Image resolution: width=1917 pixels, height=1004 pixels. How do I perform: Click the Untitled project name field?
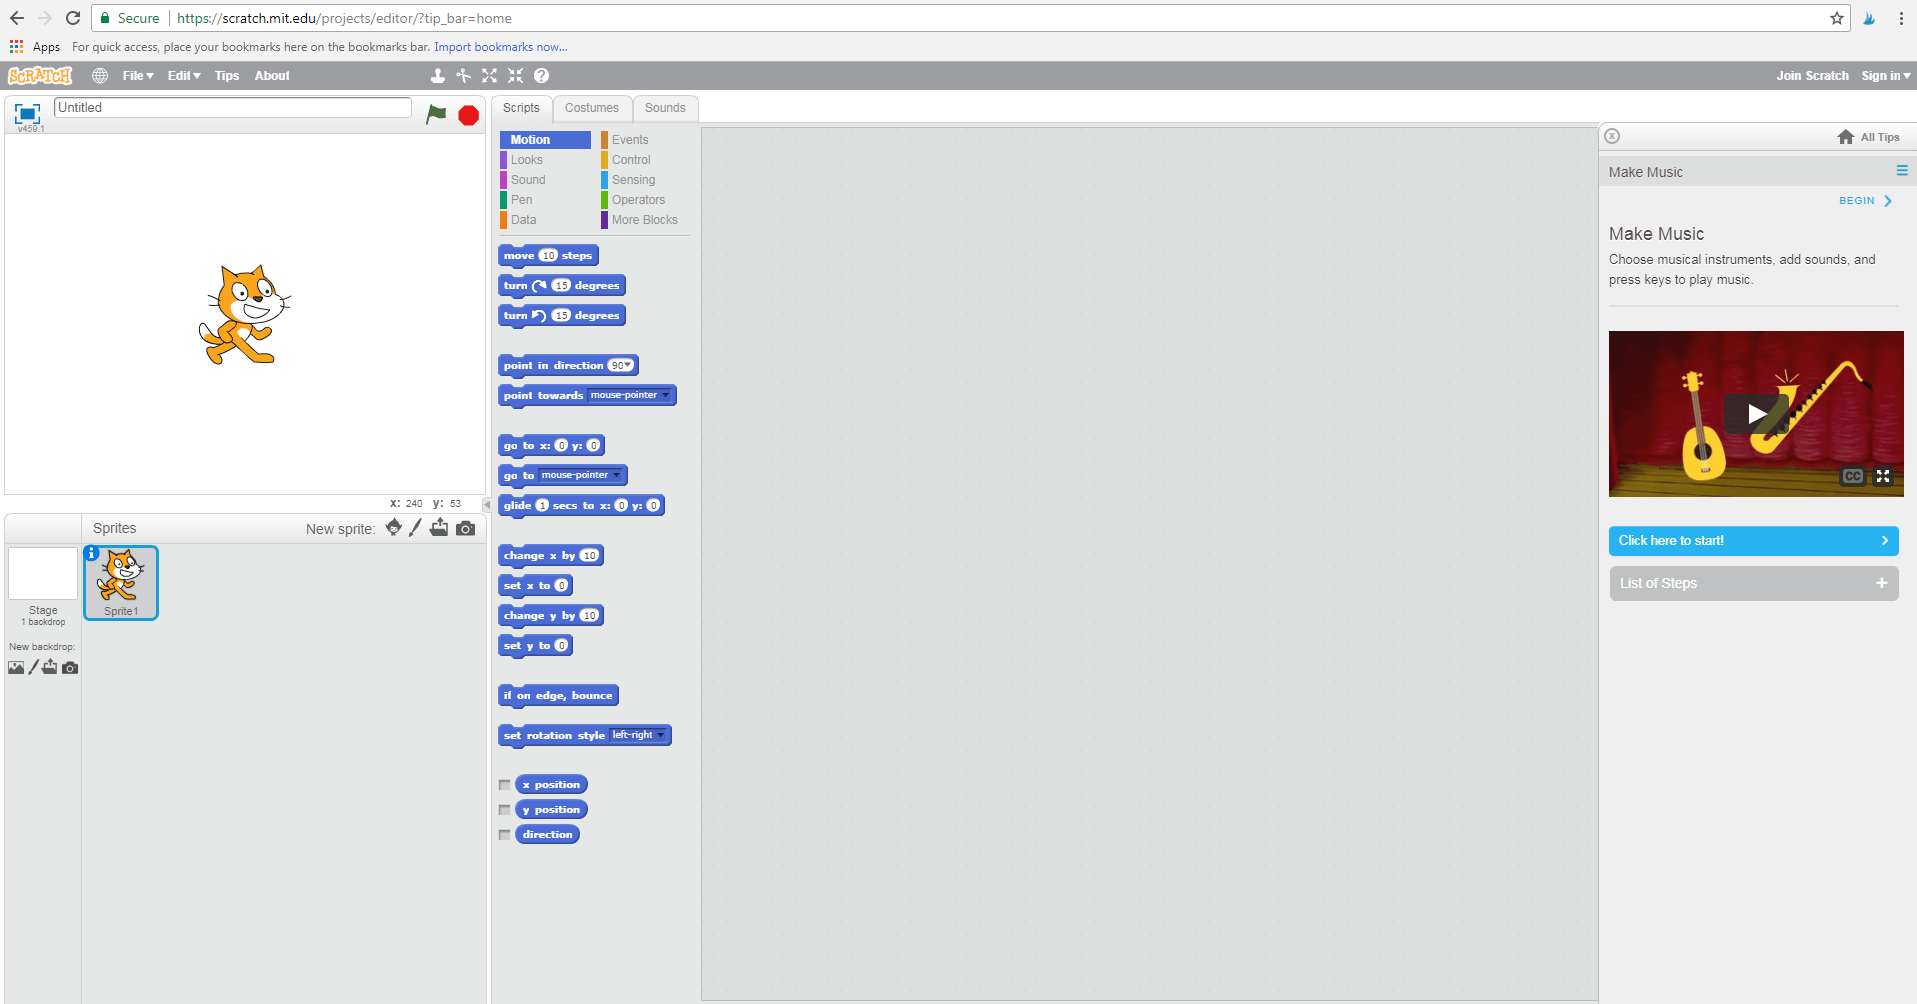(232, 107)
